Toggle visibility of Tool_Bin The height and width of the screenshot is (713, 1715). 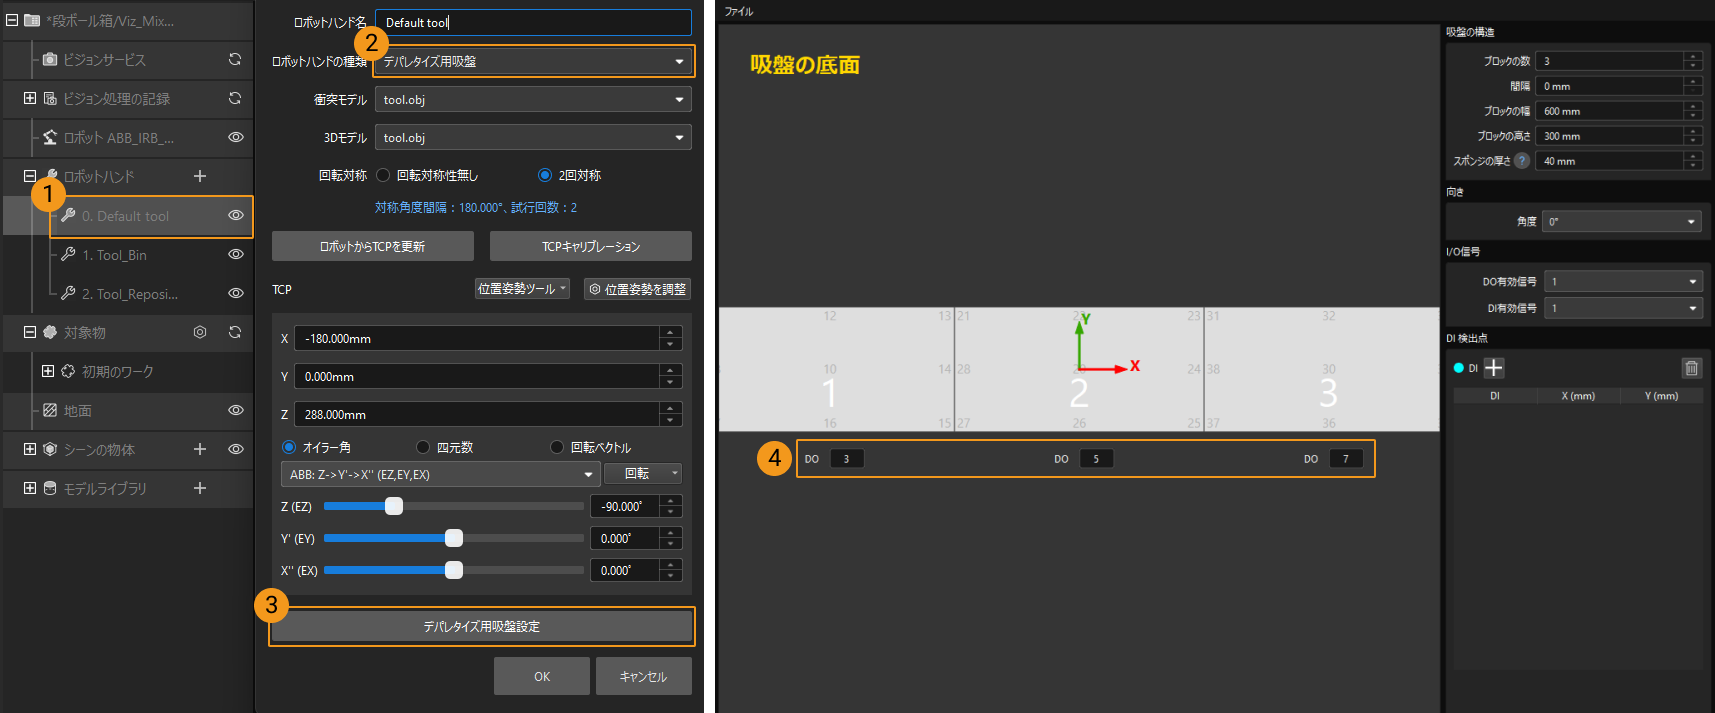pyautogui.click(x=236, y=254)
